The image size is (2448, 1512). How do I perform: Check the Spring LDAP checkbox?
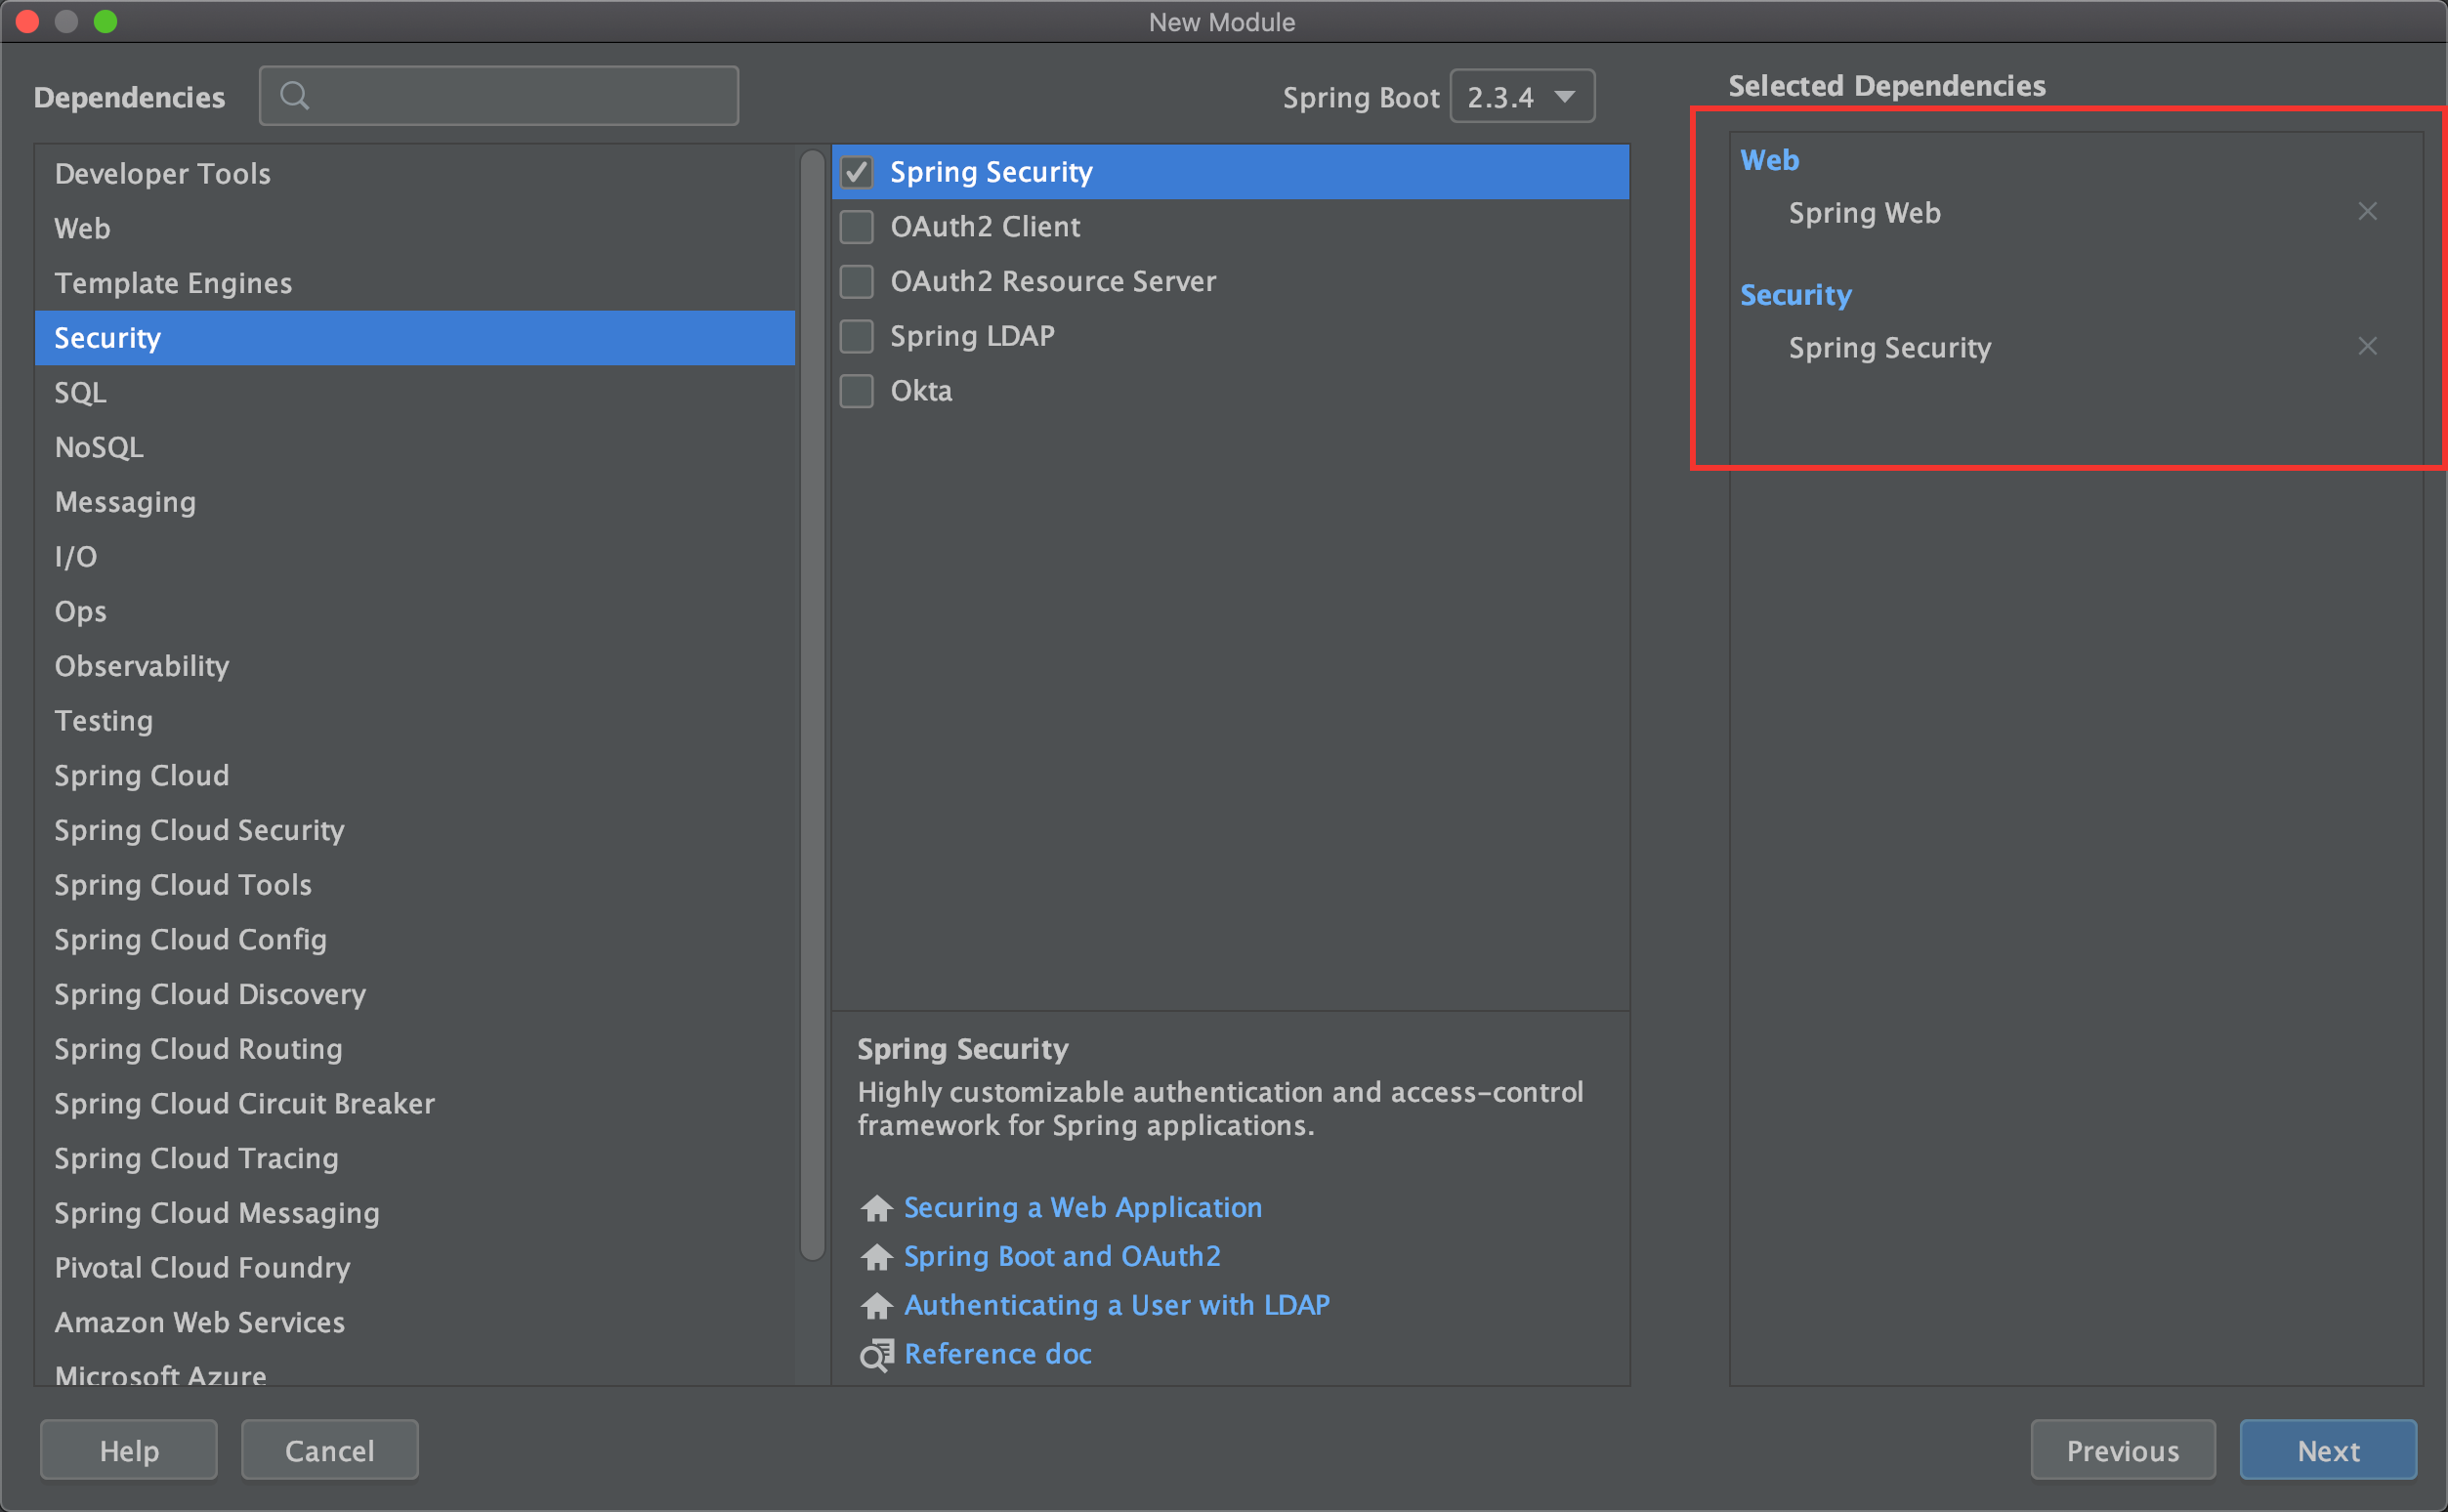[857, 336]
